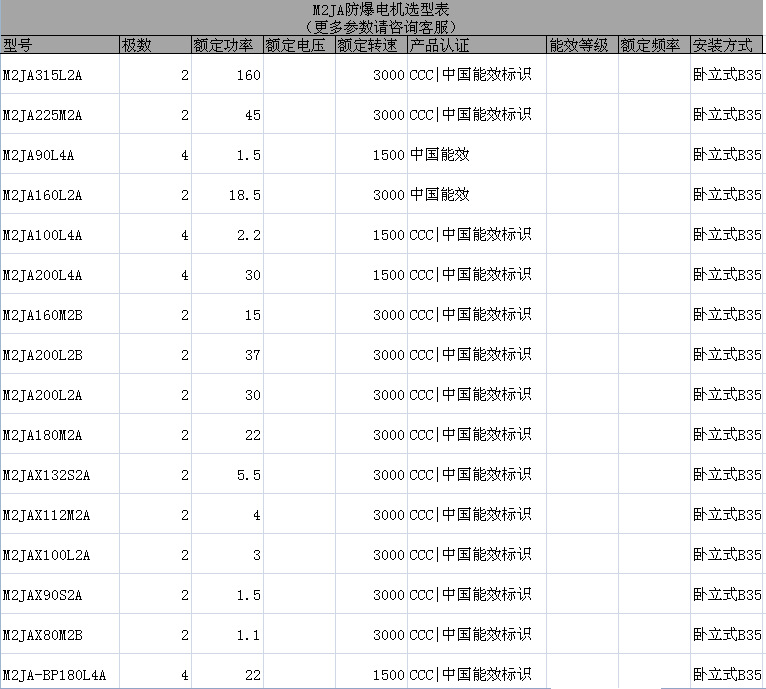Screen dimensions: 766x689
Task: Click the 产品认证 header cell
Action: click(476, 46)
